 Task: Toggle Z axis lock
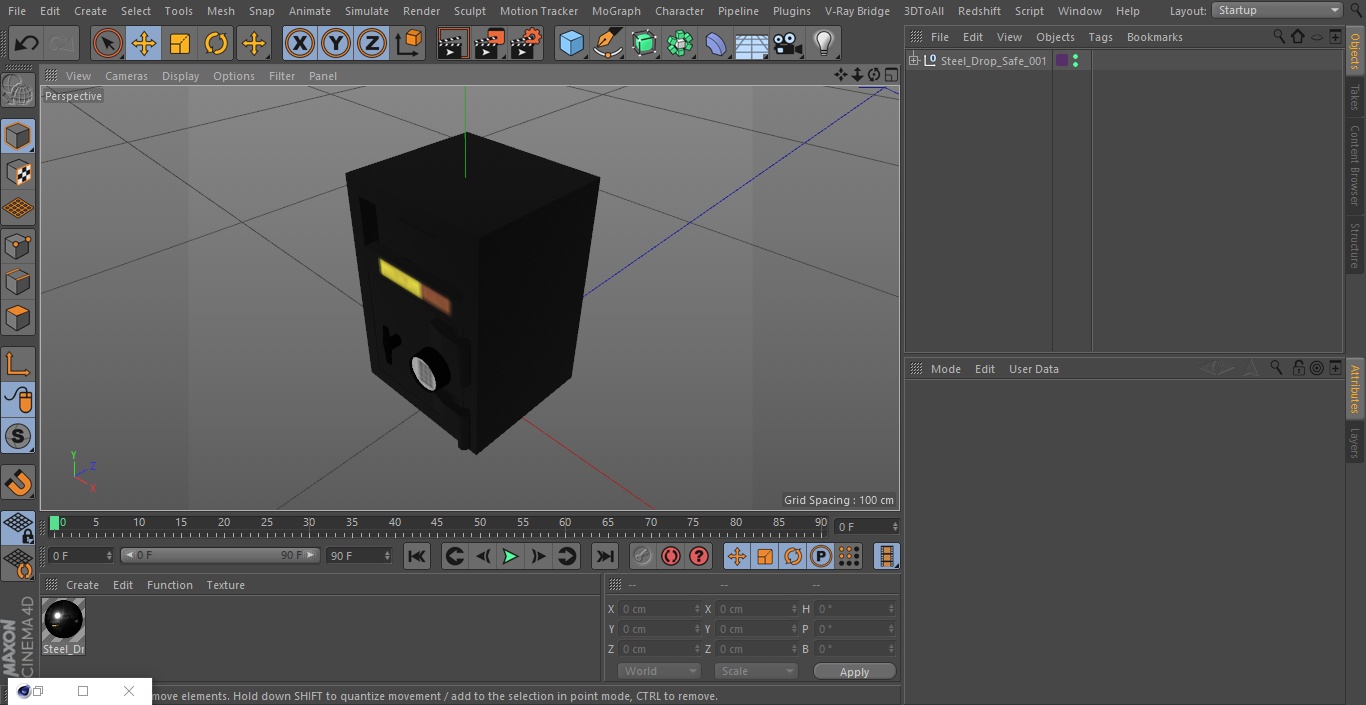click(x=372, y=43)
